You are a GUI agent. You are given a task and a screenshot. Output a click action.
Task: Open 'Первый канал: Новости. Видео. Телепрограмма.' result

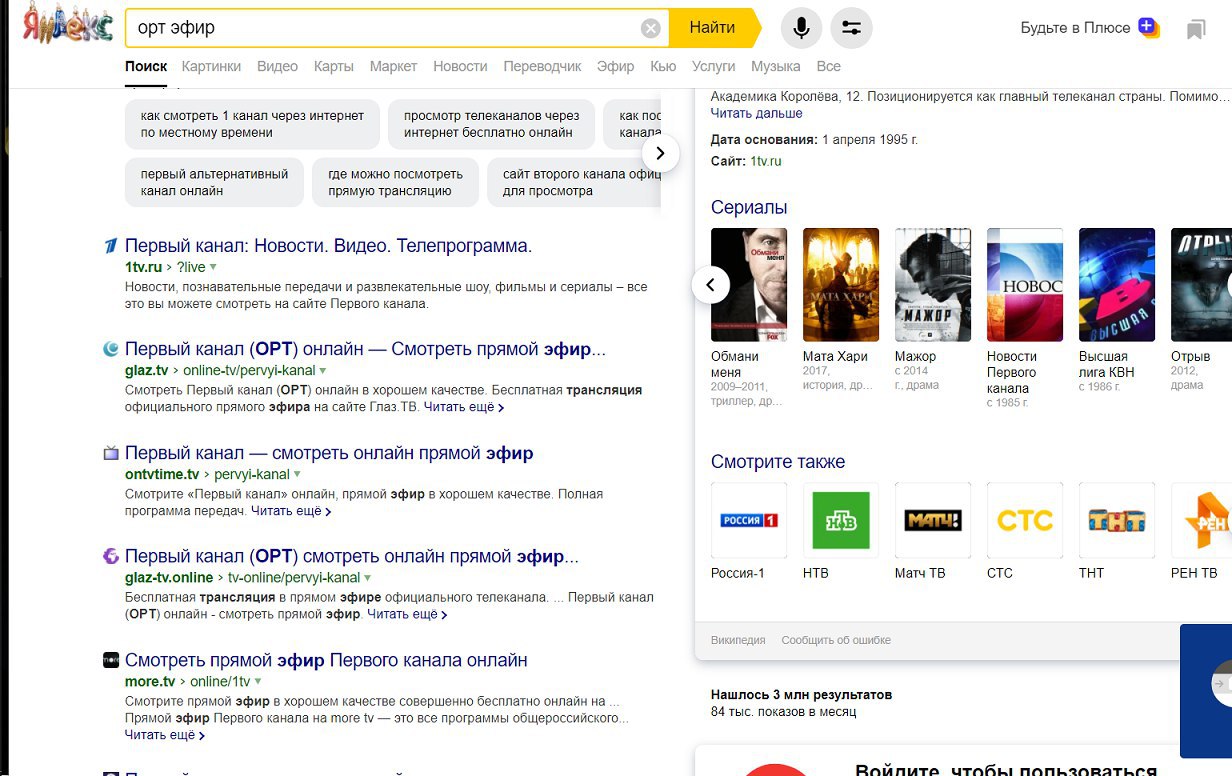click(x=328, y=246)
